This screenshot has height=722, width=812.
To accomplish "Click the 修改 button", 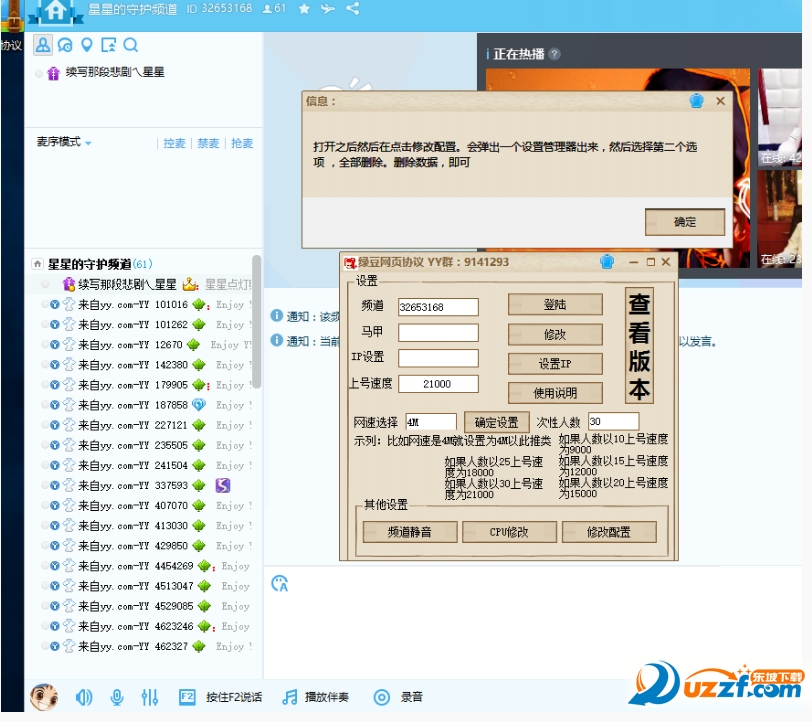I will click(x=555, y=335).
